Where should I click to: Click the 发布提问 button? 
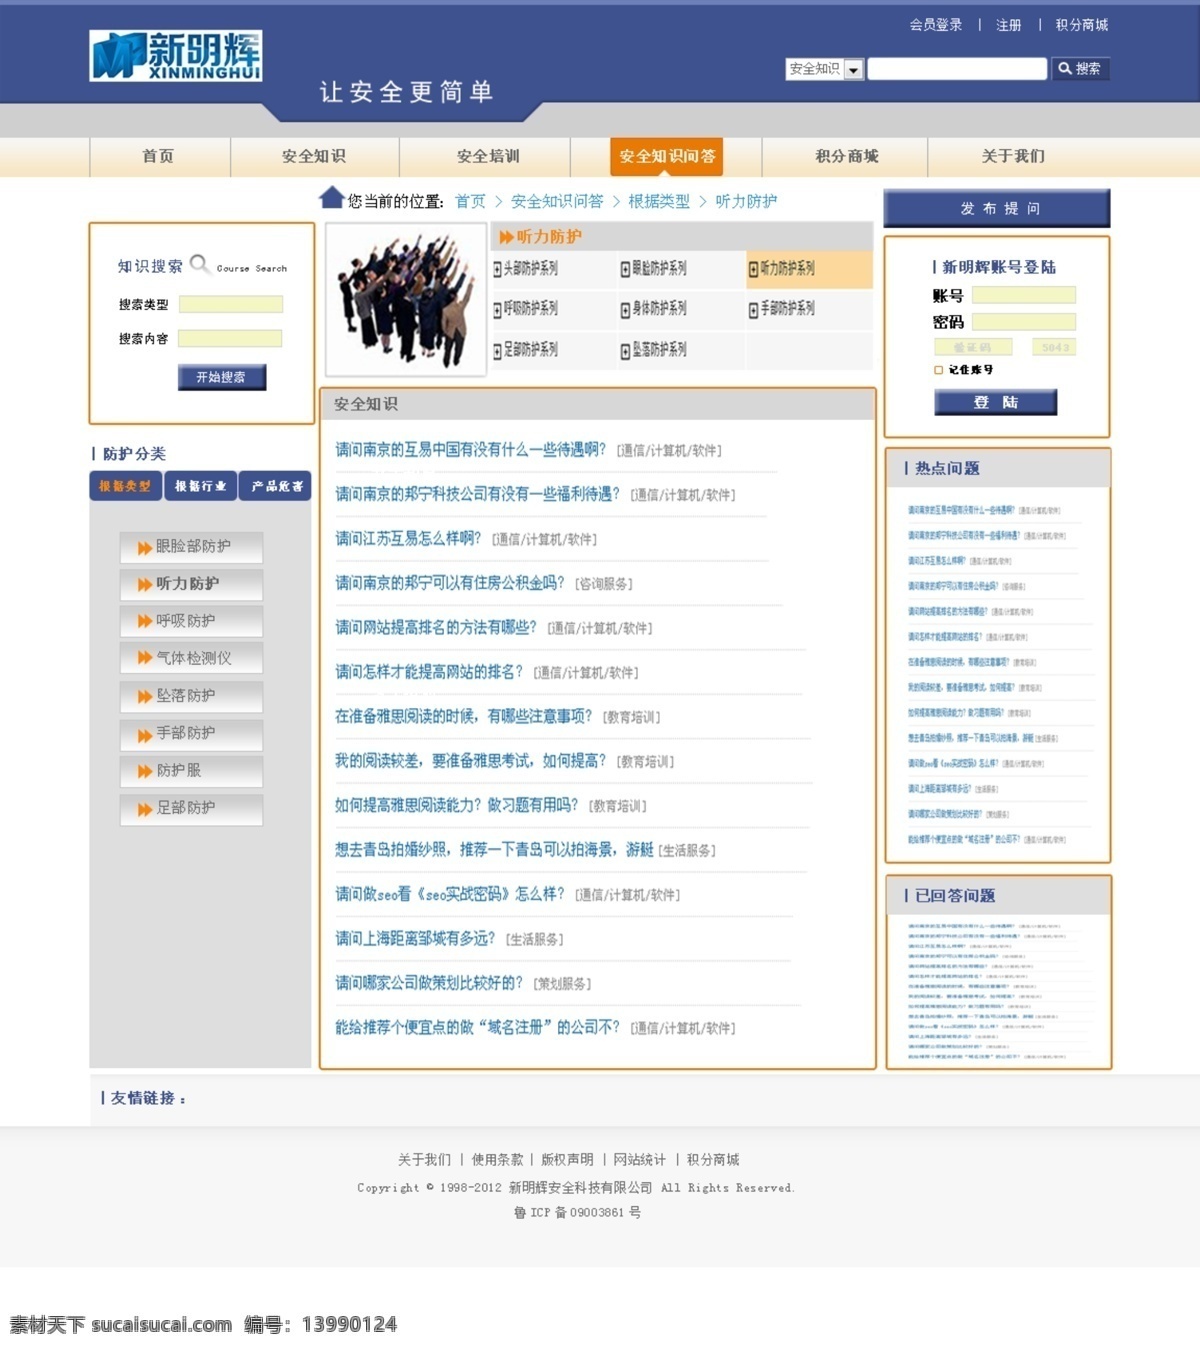point(997,208)
